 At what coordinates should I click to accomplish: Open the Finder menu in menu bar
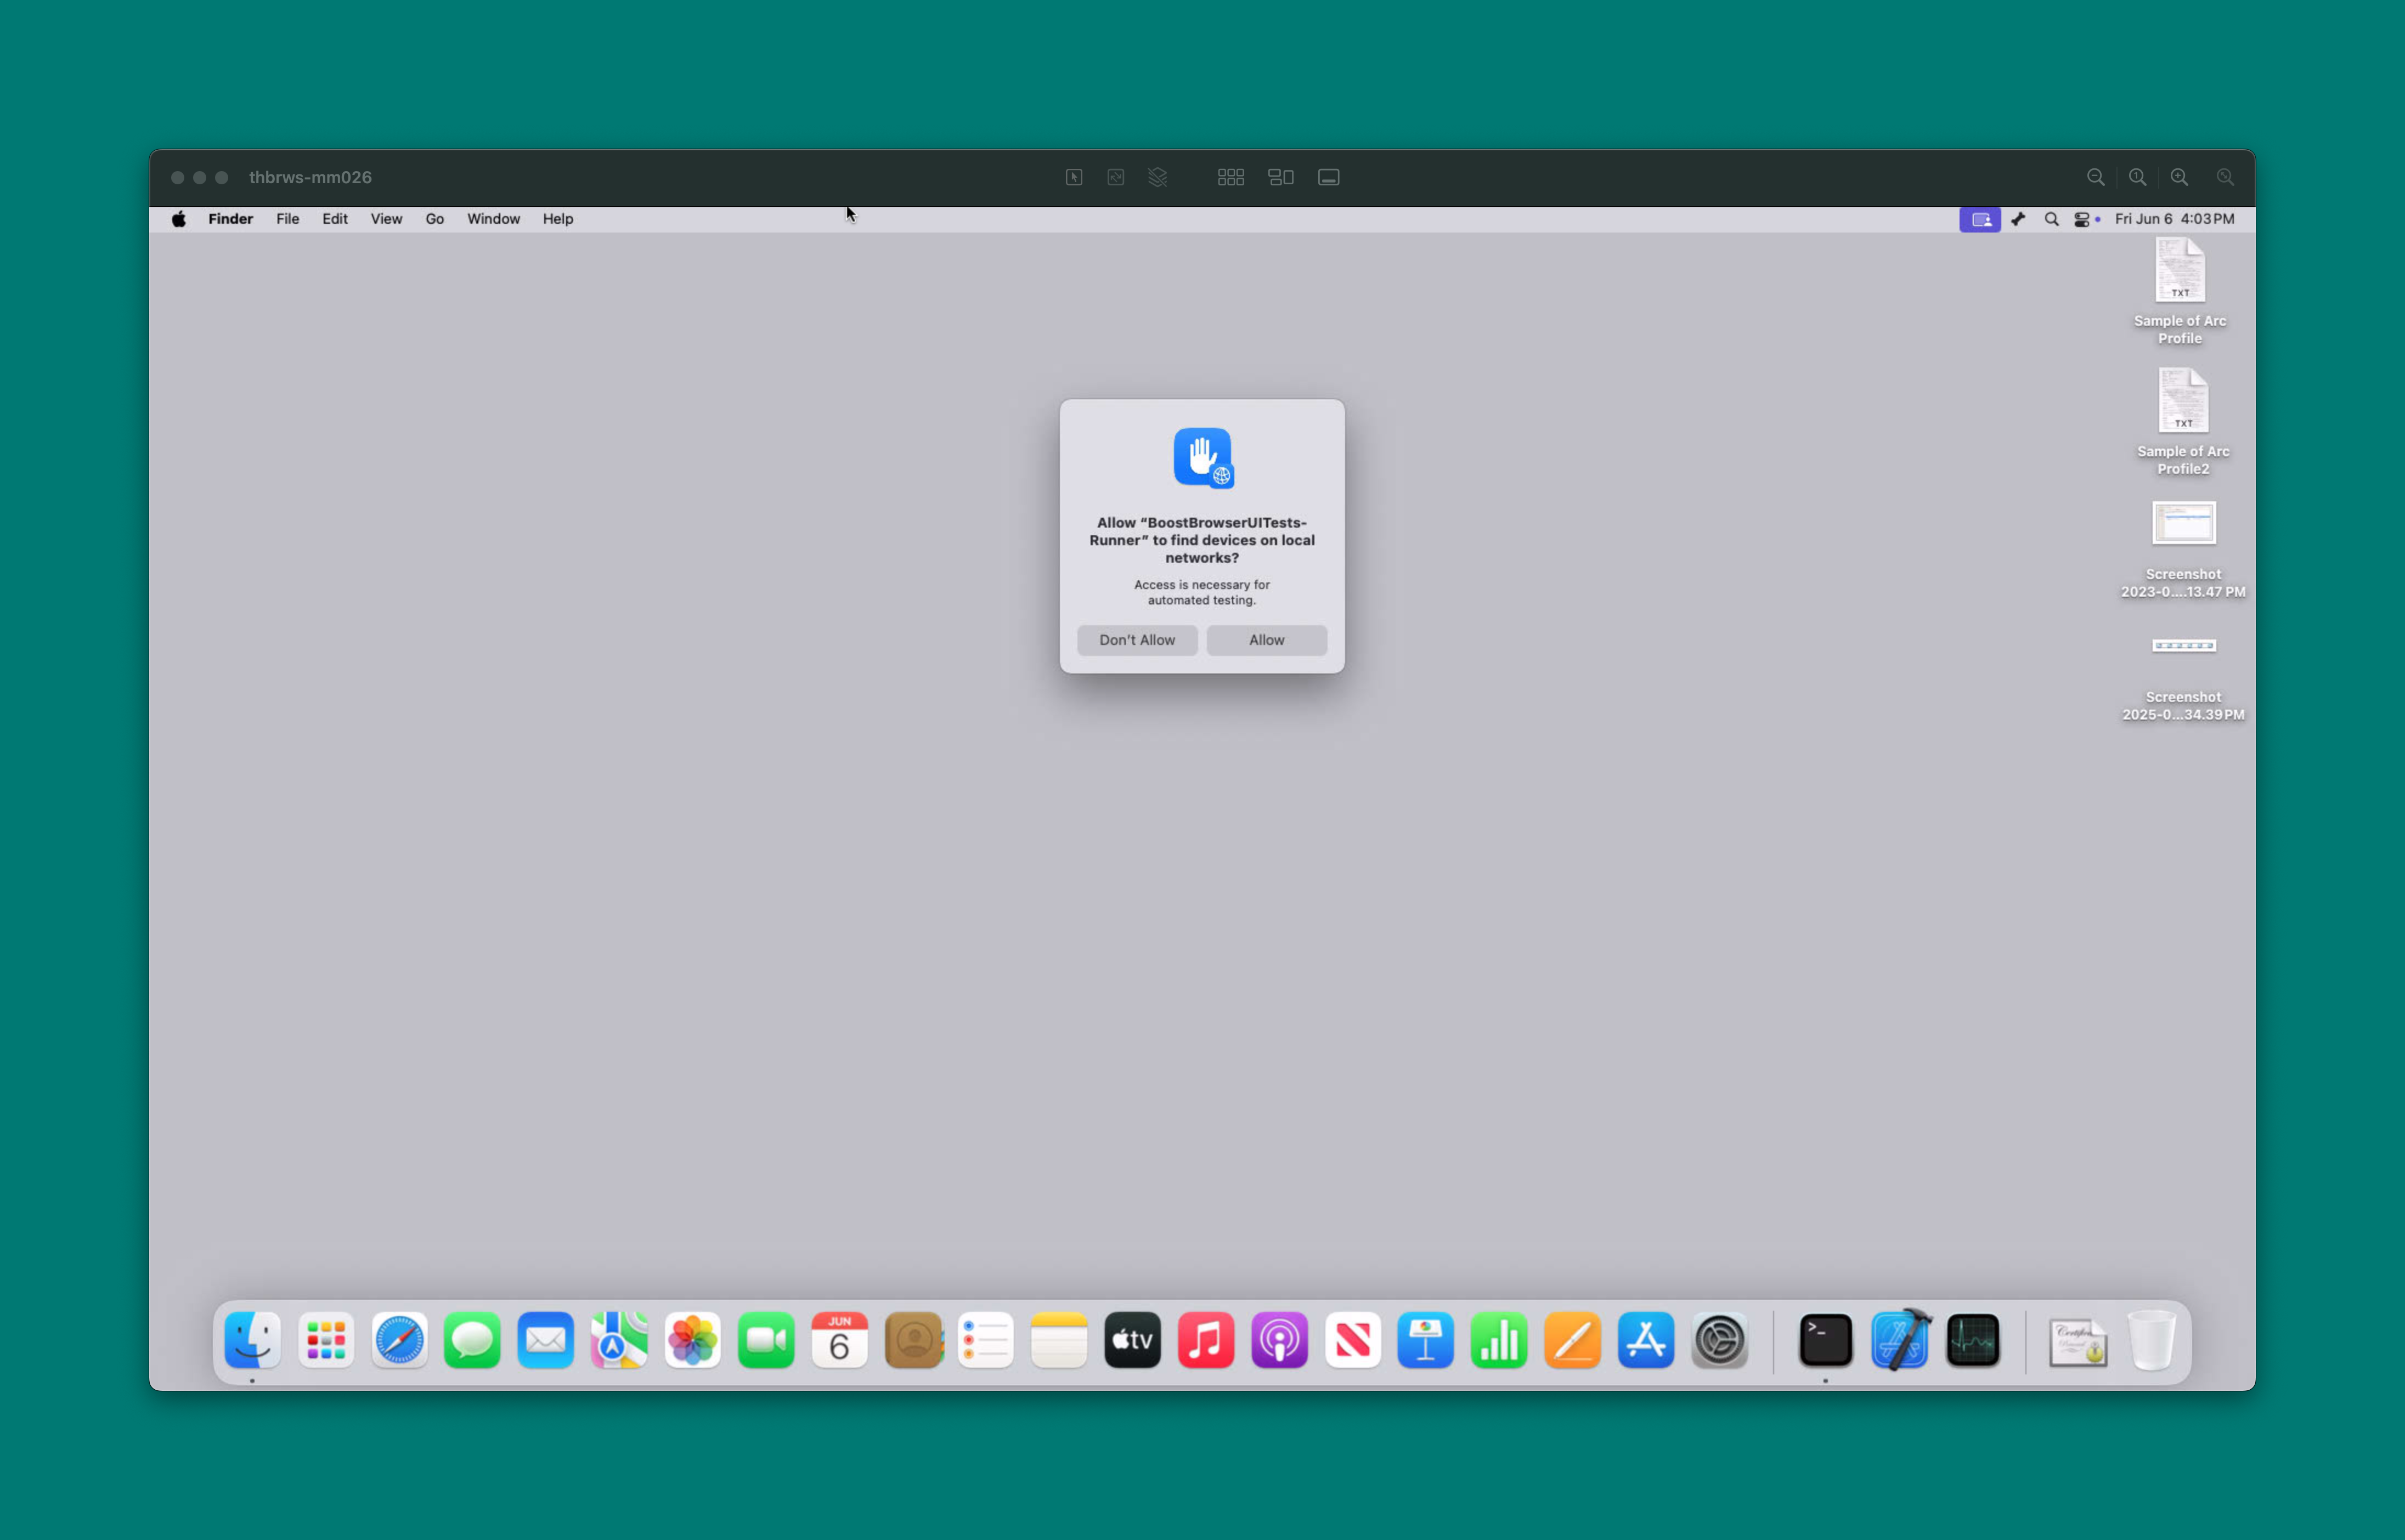(x=230, y=219)
